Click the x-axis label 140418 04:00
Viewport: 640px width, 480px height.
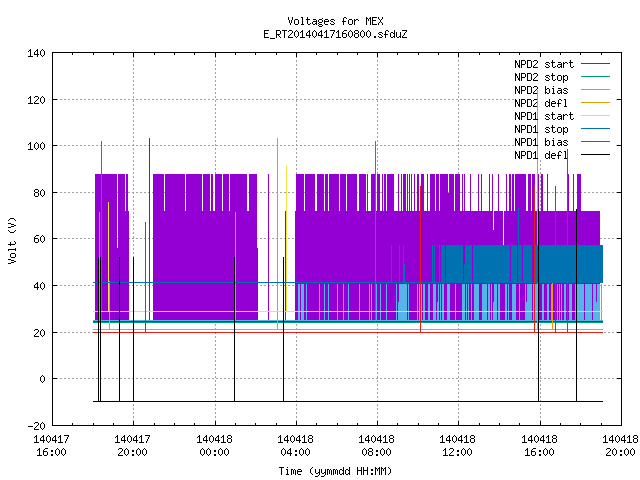click(x=296, y=446)
